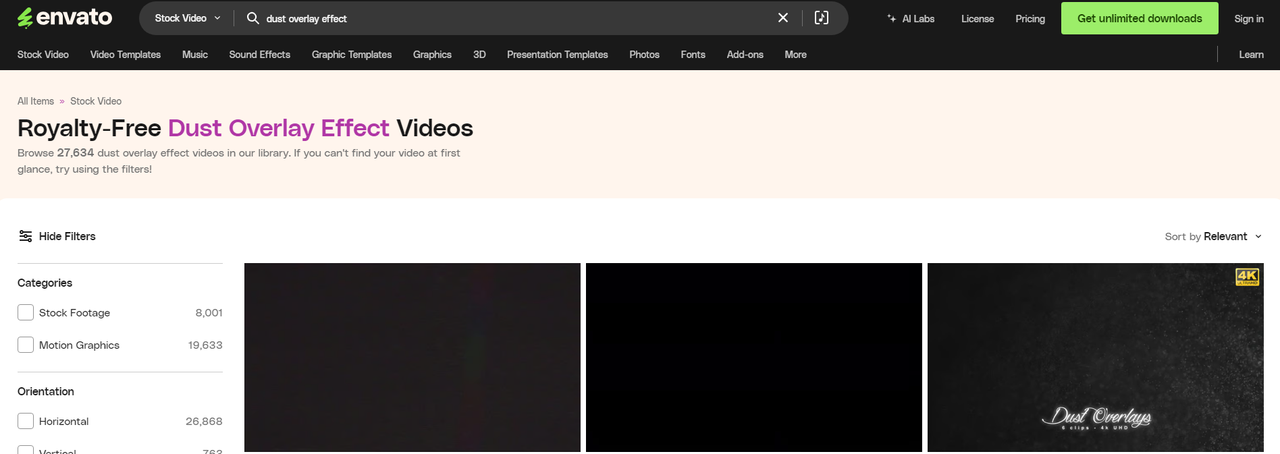Clear the search text with X icon

(x=783, y=18)
